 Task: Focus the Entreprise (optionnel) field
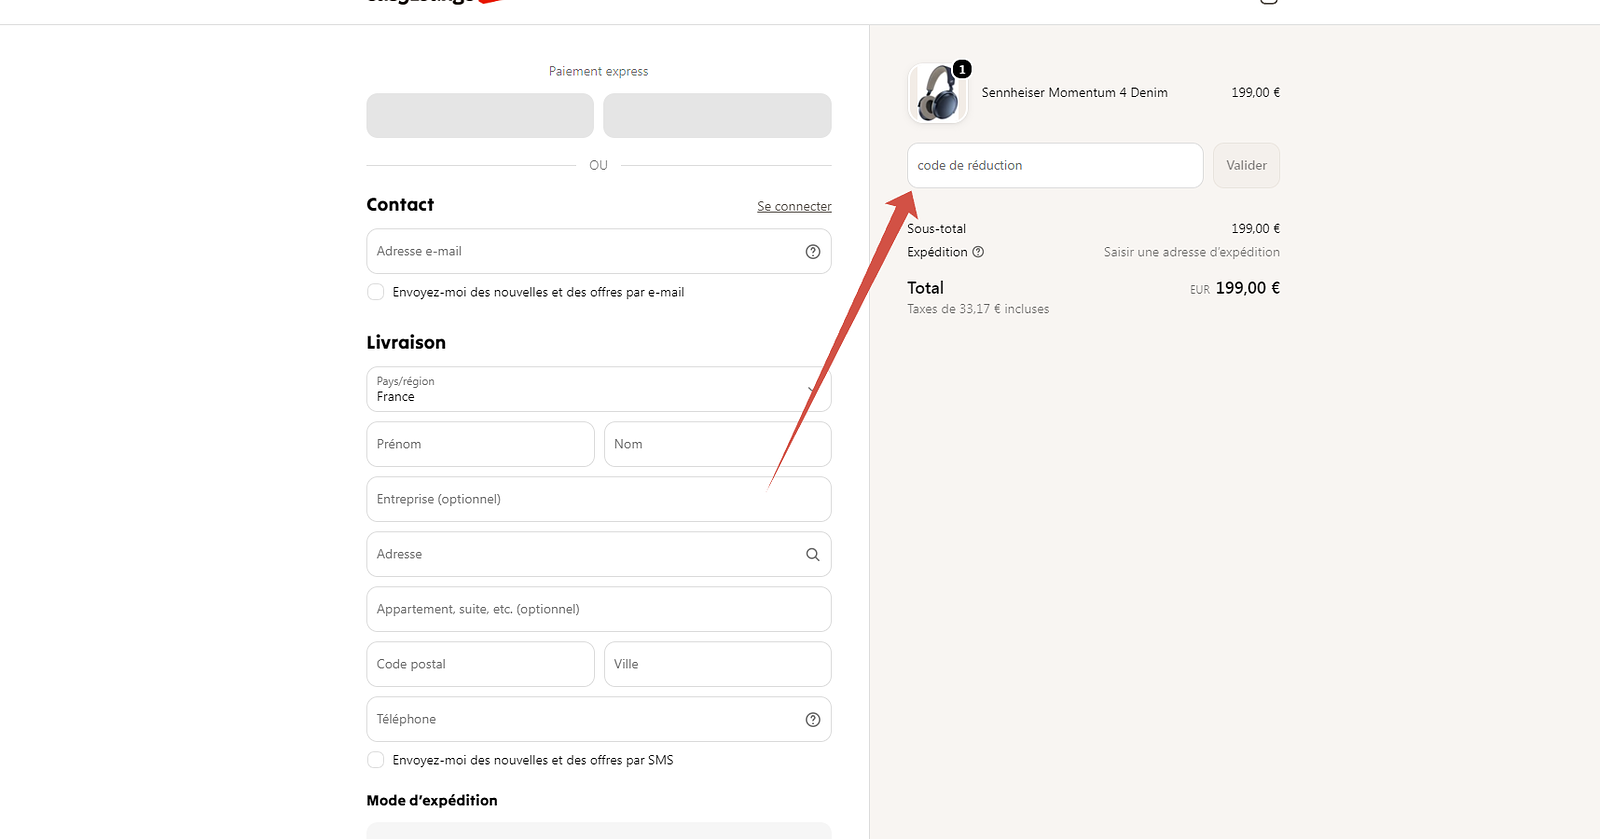coord(599,499)
